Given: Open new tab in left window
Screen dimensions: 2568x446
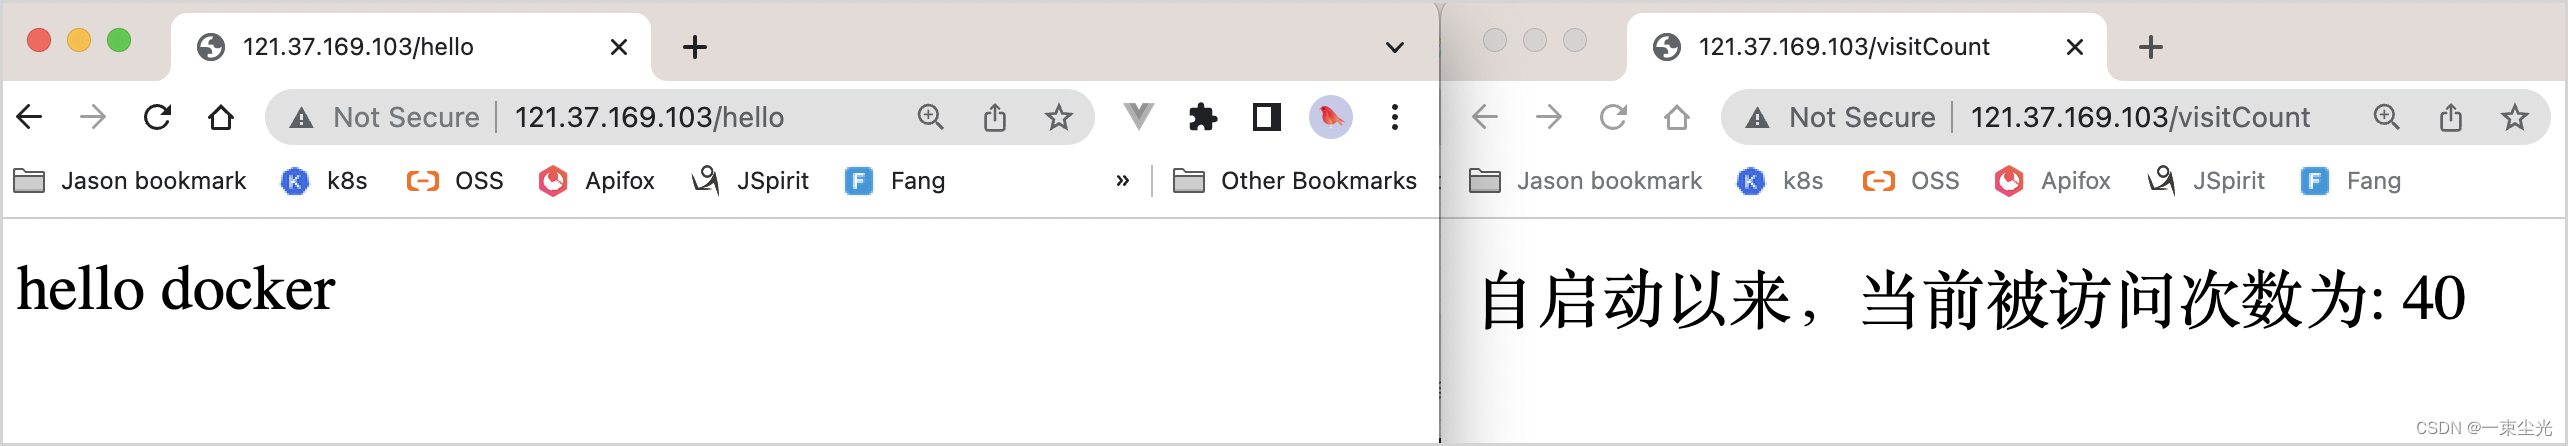Looking at the screenshot, I should tap(694, 47).
